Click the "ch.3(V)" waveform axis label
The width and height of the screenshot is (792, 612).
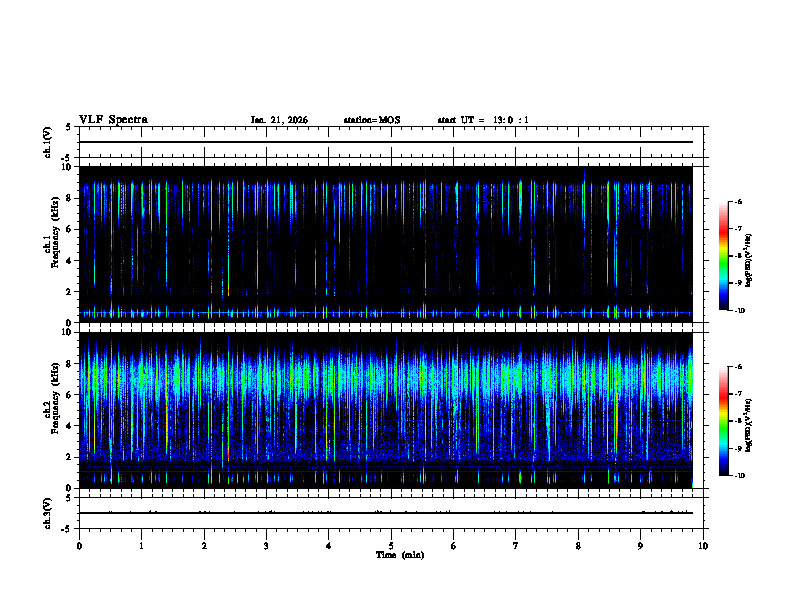(47, 513)
